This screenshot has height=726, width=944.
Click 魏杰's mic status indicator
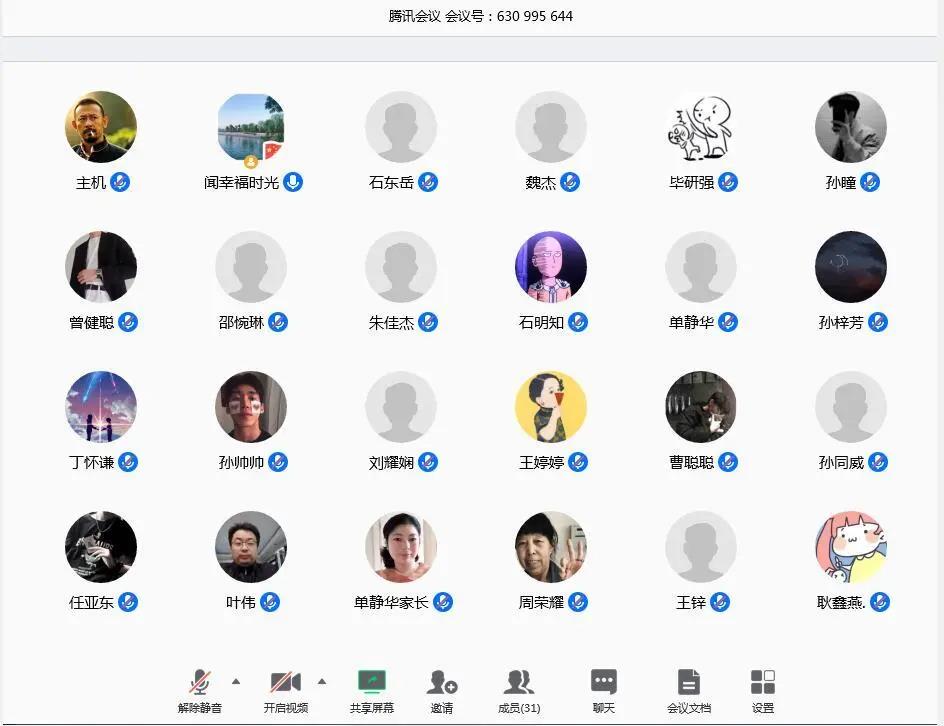(570, 183)
